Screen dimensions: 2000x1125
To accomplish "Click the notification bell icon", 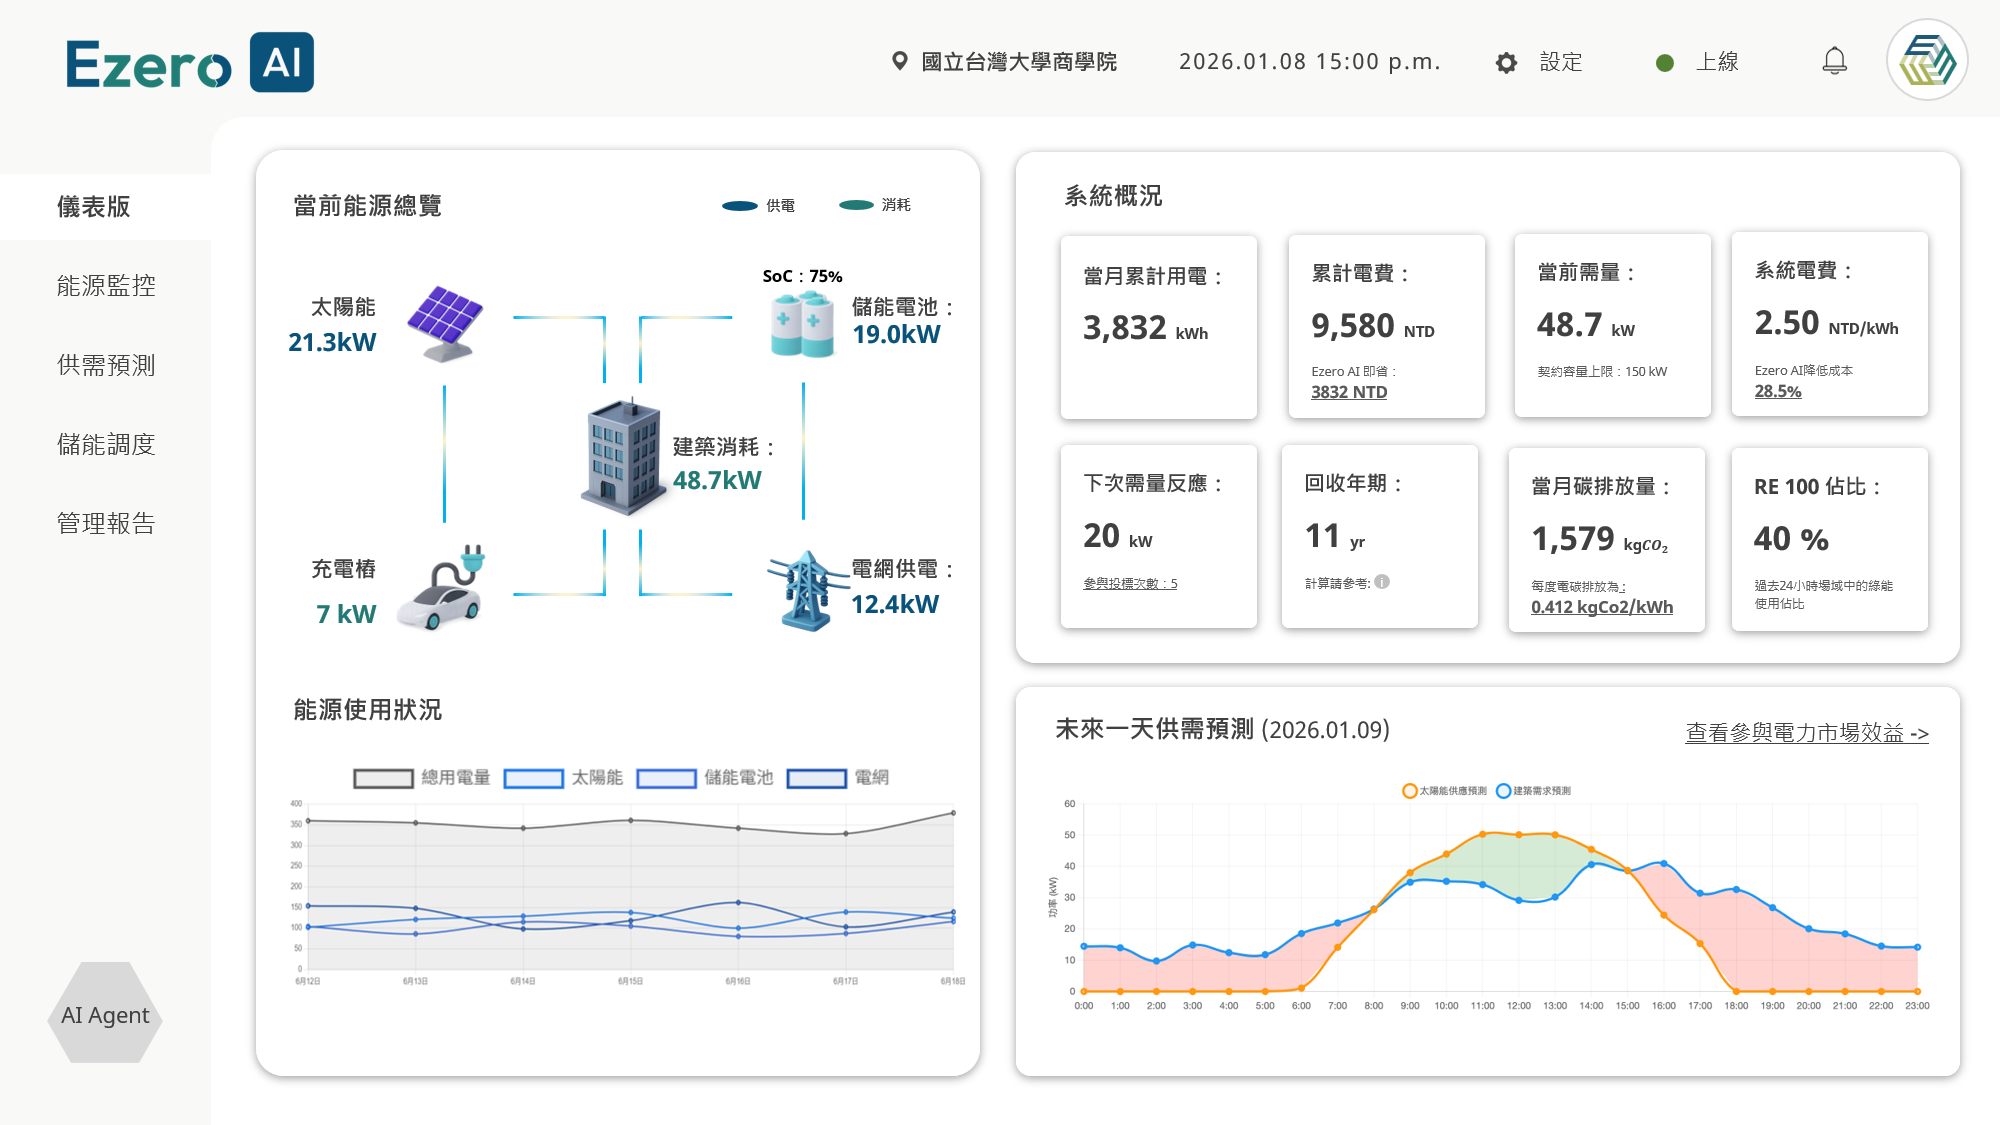I will (x=1834, y=61).
